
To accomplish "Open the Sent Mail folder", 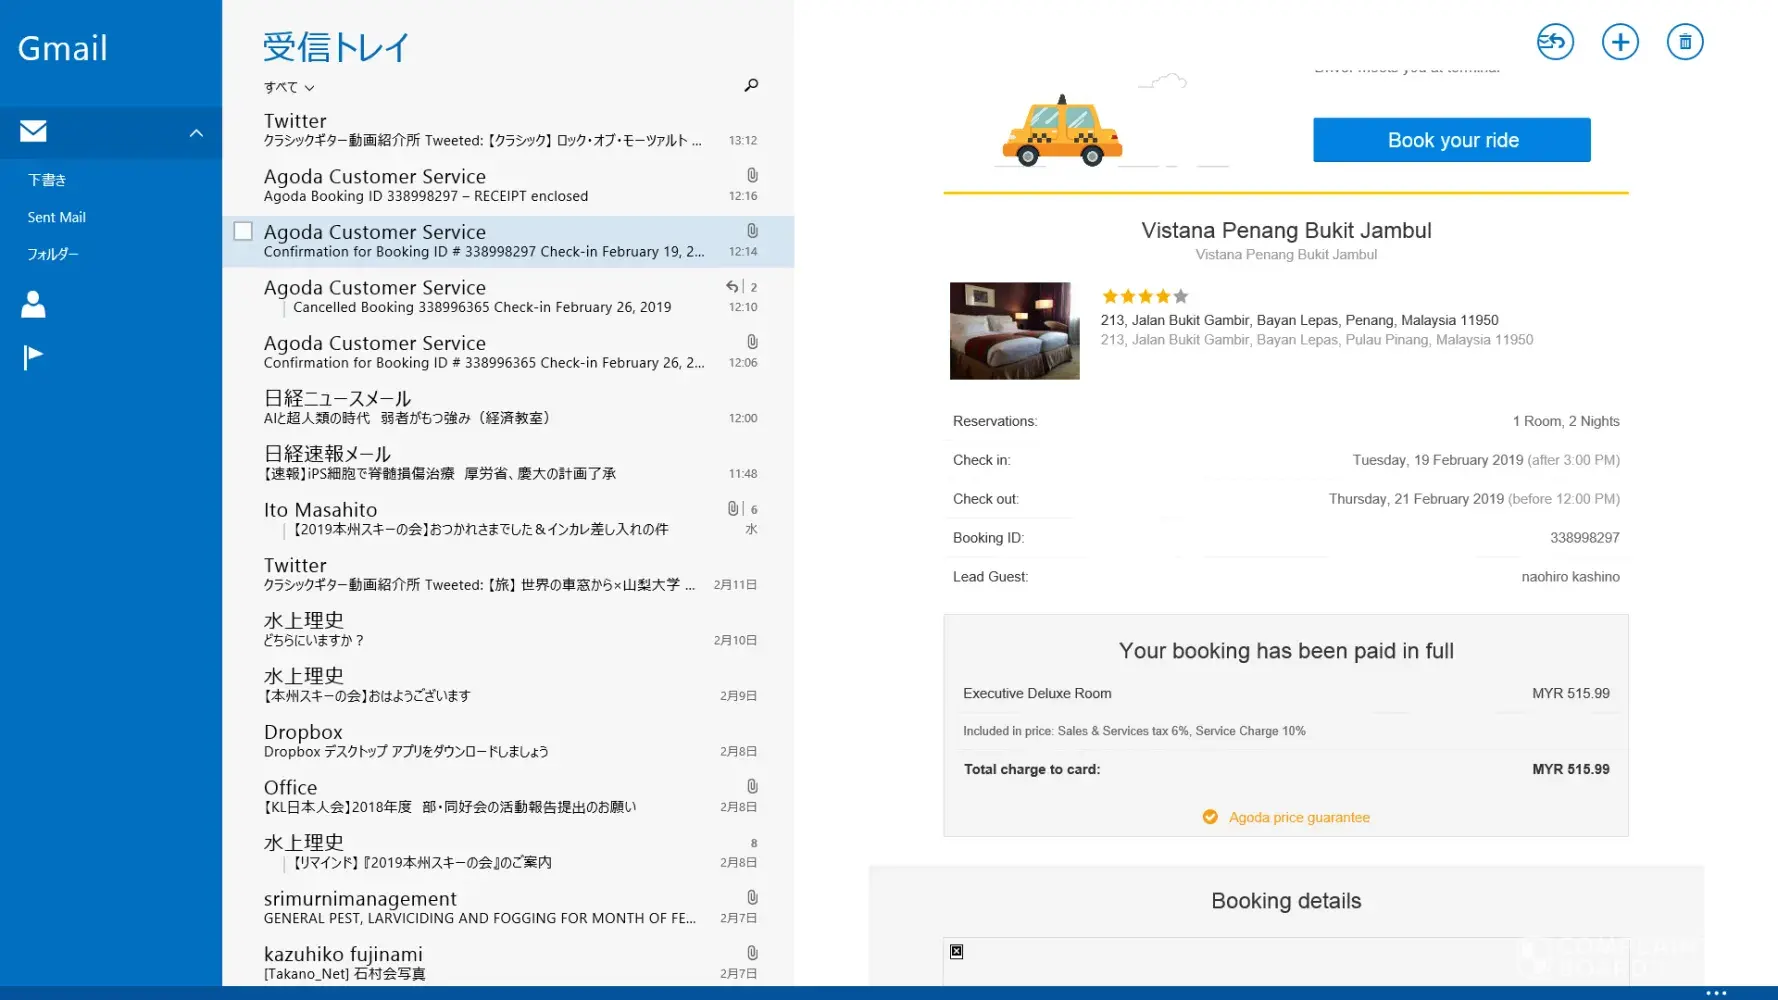I will point(56,217).
